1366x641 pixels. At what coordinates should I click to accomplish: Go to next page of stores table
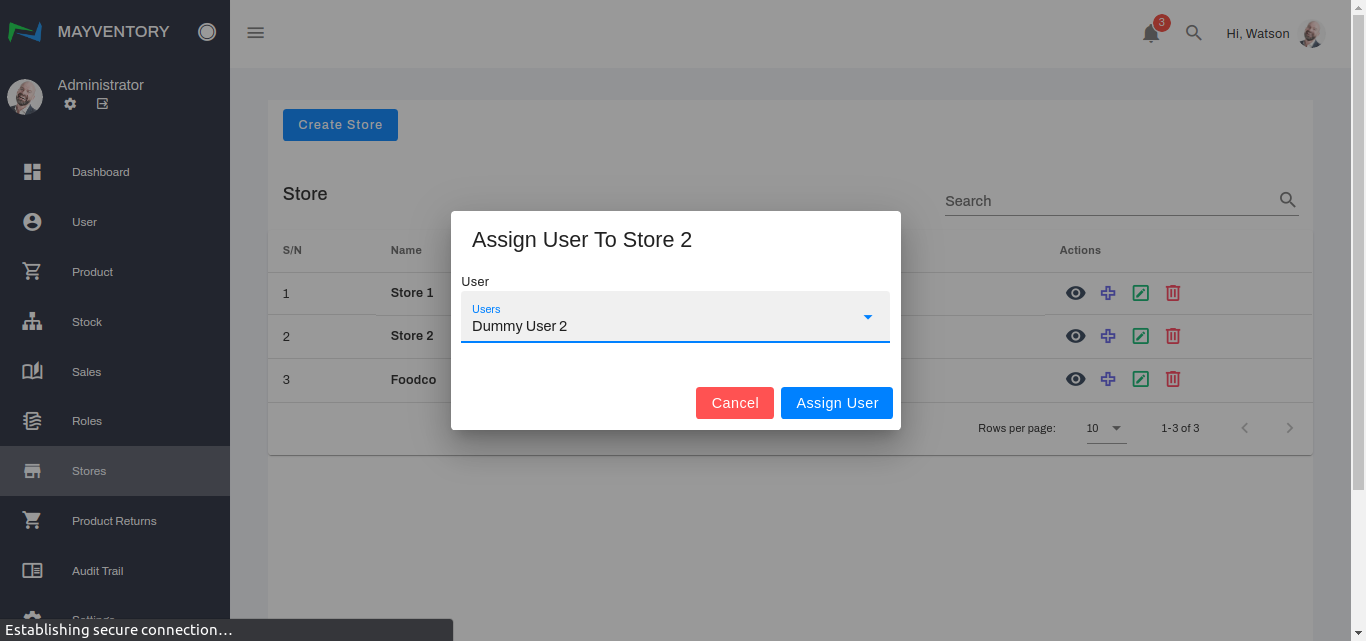pyautogui.click(x=1289, y=428)
